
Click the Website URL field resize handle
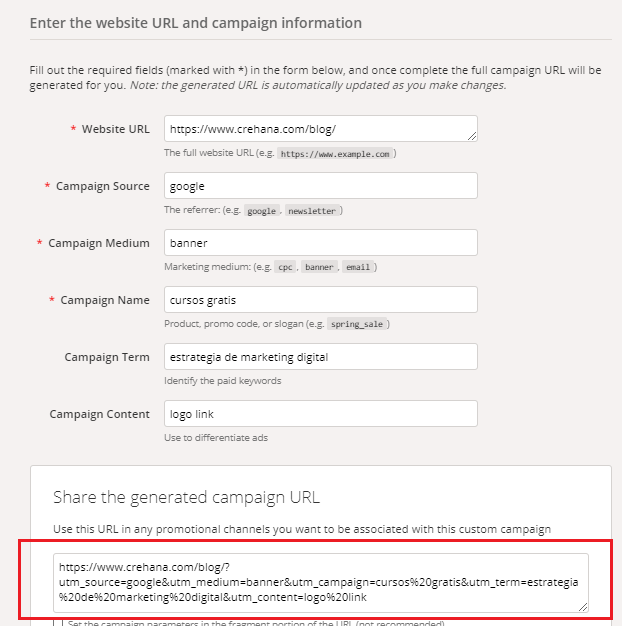click(x=472, y=136)
